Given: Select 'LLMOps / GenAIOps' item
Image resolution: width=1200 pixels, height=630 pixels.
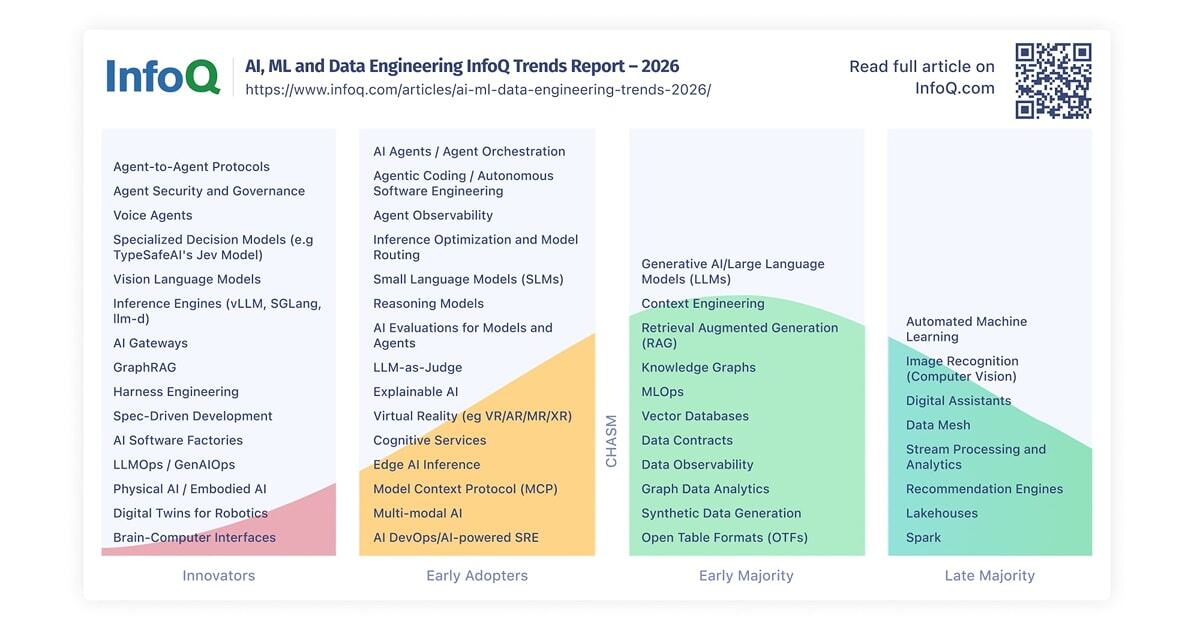Looking at the screenshot, I should click(174, 465).
